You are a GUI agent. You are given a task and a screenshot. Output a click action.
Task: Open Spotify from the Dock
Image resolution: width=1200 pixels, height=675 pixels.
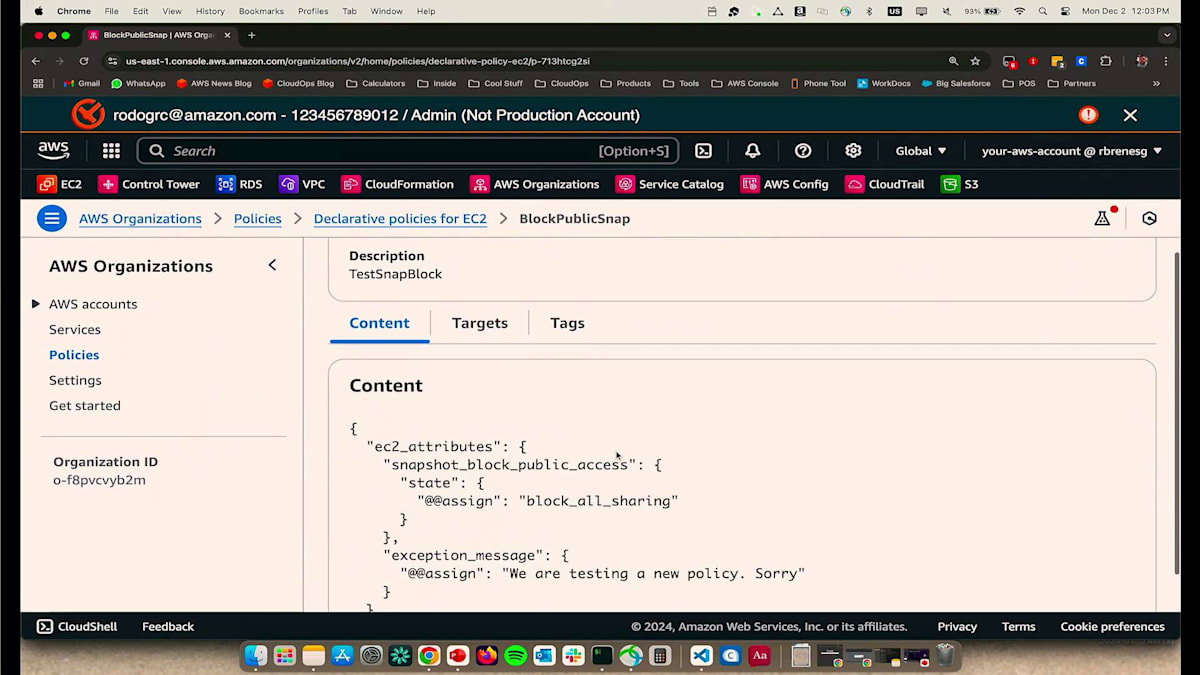[x=515, y=656]
